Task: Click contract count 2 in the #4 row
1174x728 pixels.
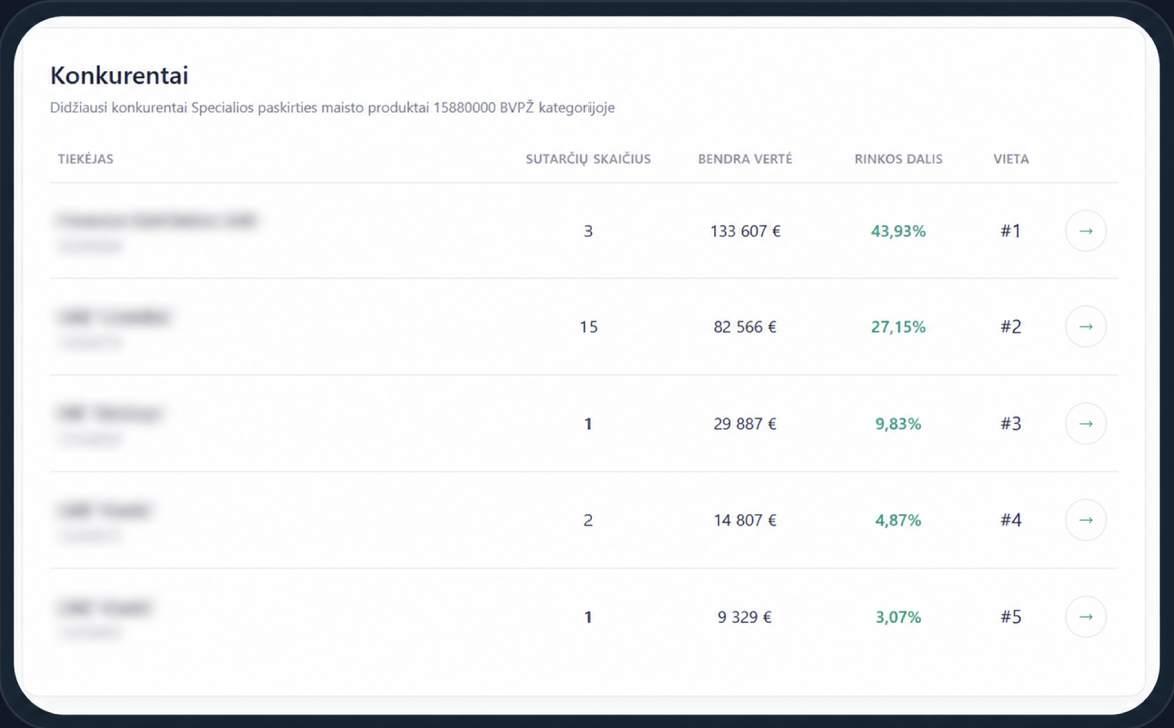Action: tap(588, 520)
